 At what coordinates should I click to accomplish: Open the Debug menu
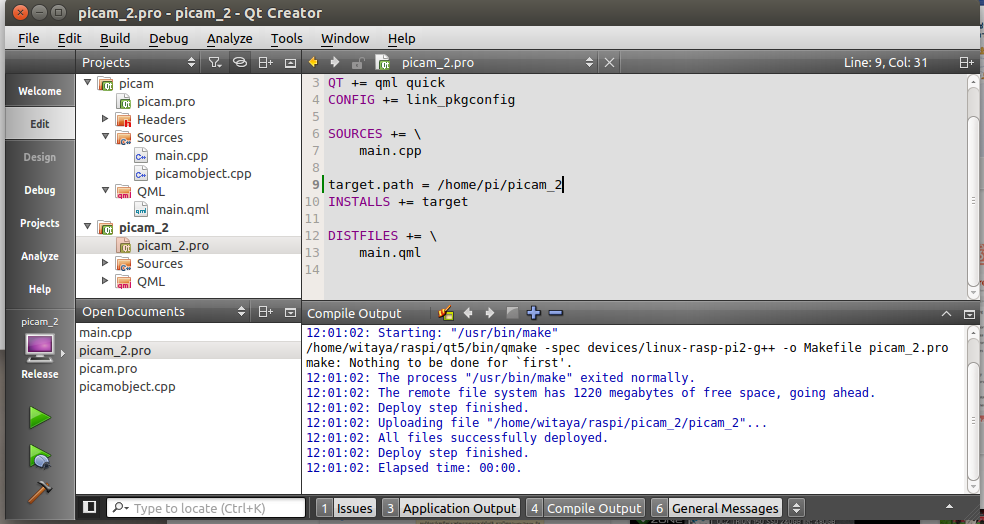coord(168,38)
